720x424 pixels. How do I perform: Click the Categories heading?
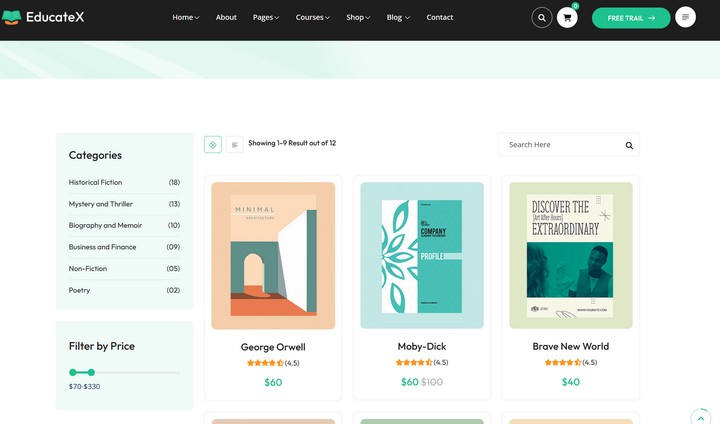click(95, 155)
